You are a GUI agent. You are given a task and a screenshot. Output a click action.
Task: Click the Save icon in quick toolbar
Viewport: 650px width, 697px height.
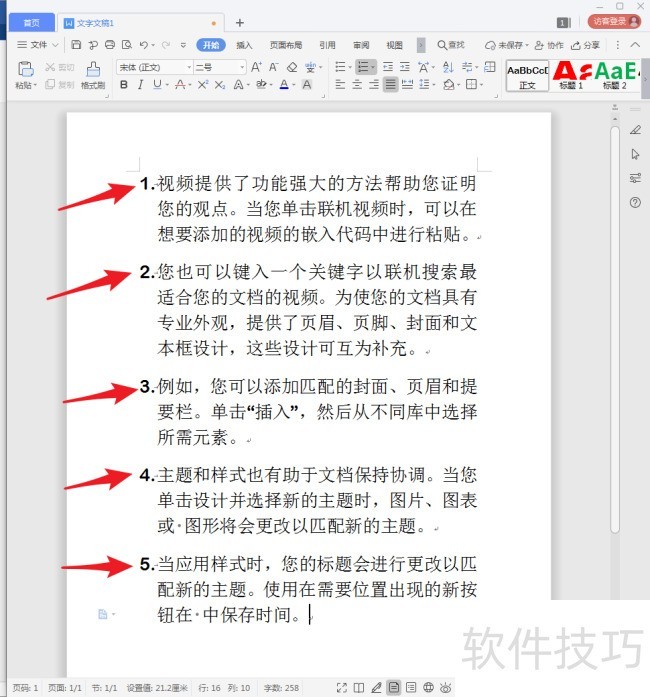tap(77, 45)
